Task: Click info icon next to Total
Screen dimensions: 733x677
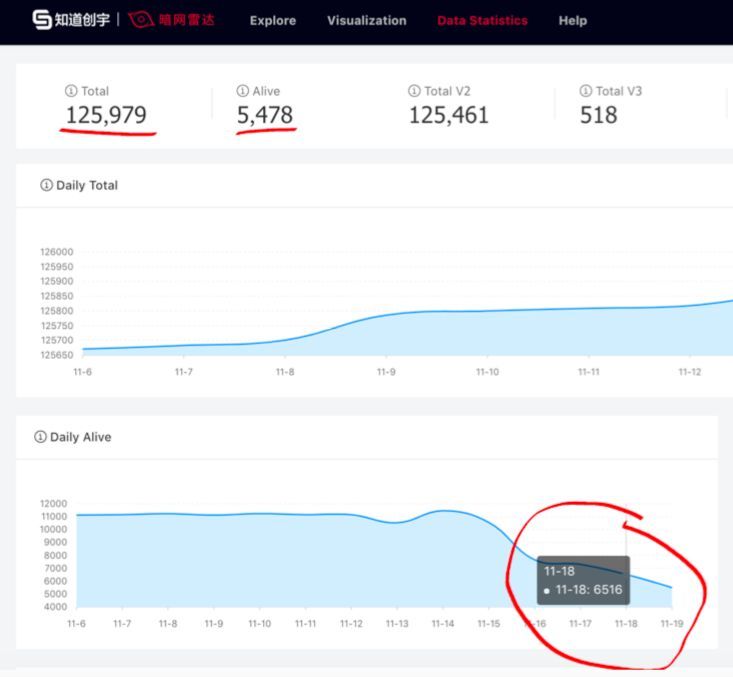Action: click(71, 91)
